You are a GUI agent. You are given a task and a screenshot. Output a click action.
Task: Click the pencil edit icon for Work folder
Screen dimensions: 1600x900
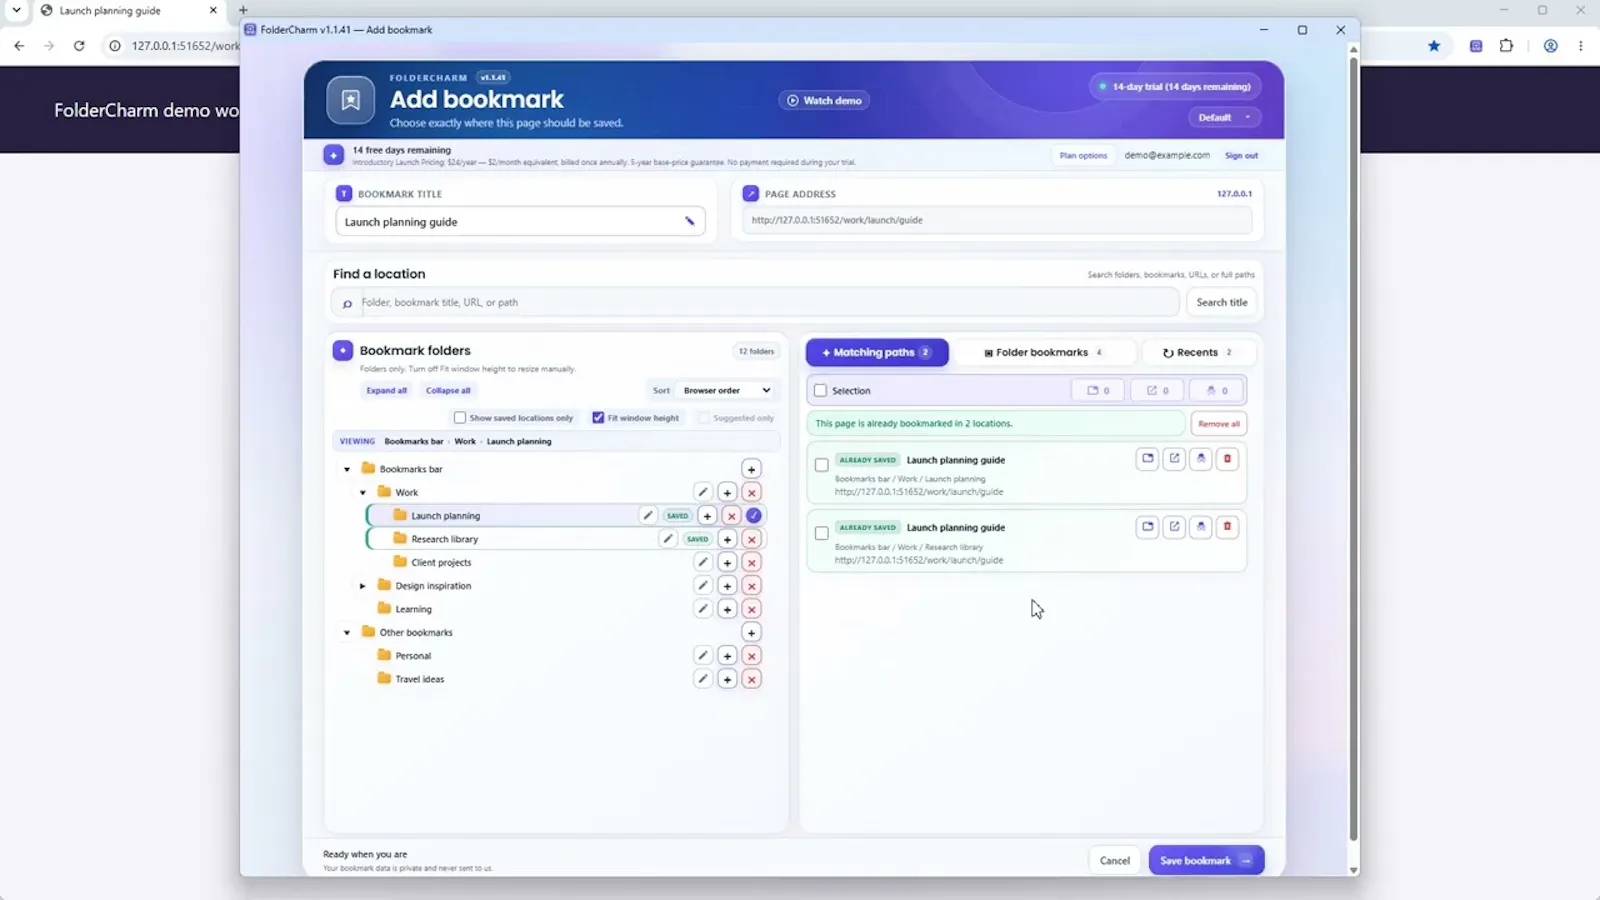703,492
